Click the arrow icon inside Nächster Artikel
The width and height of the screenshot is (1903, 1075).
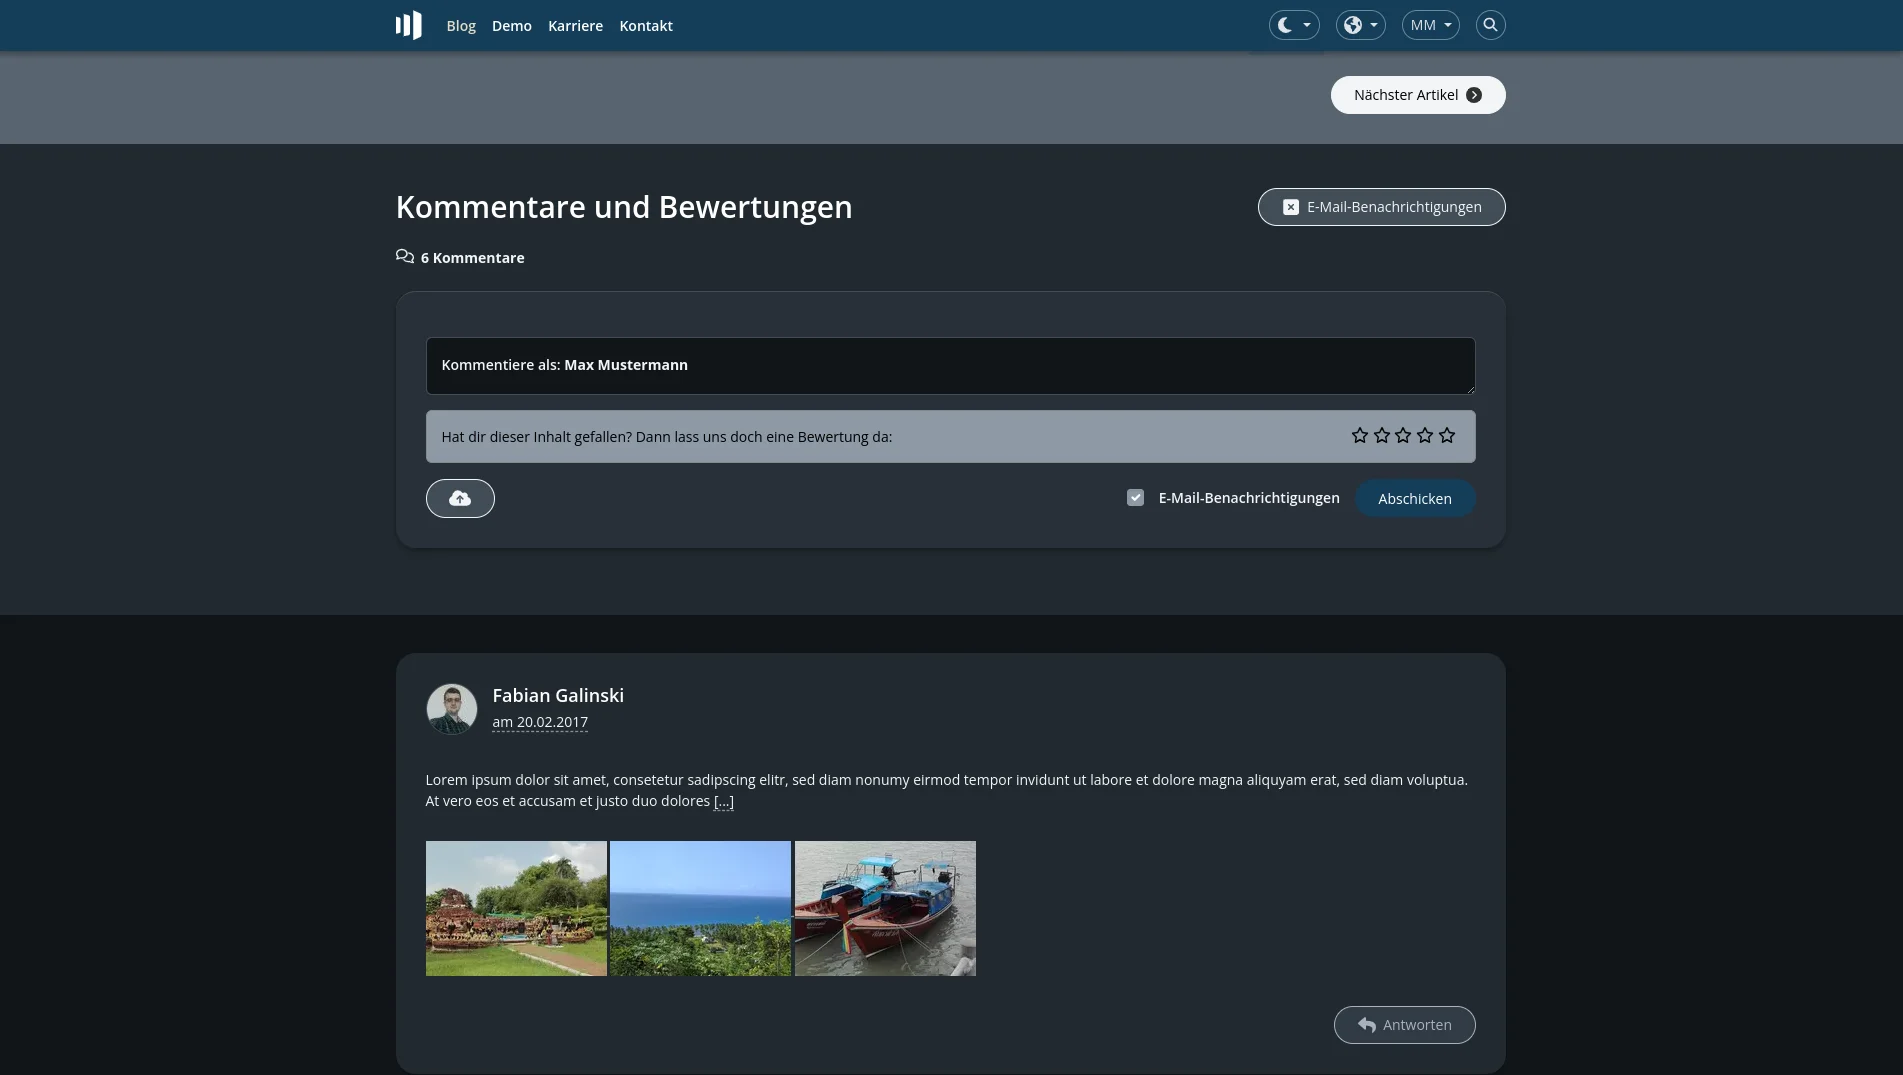1474,94
